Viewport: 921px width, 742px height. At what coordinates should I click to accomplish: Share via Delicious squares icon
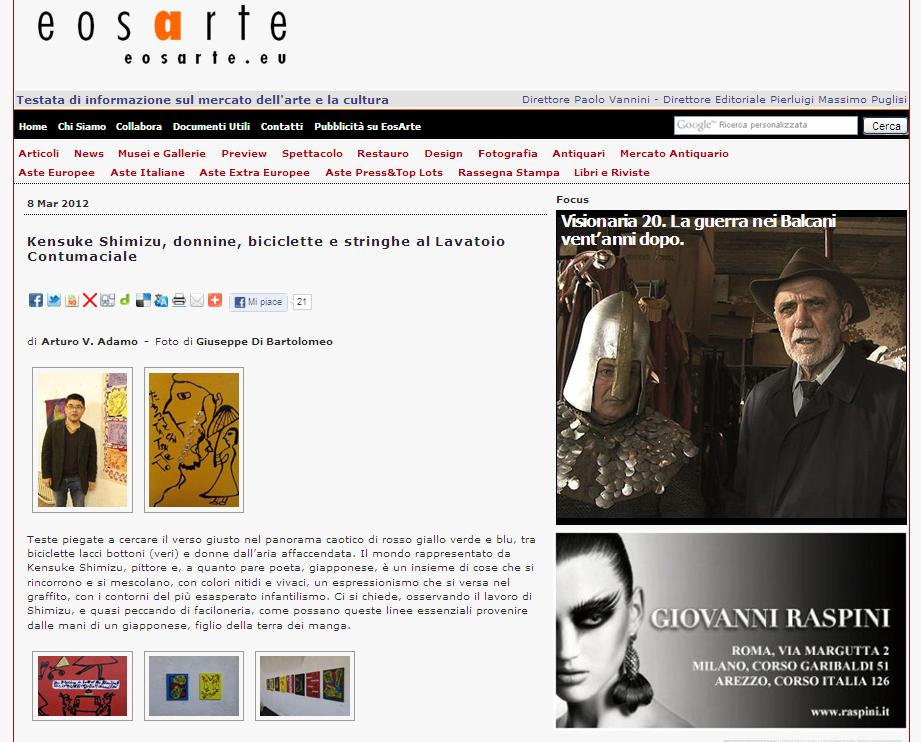click(x=143, y=300)
